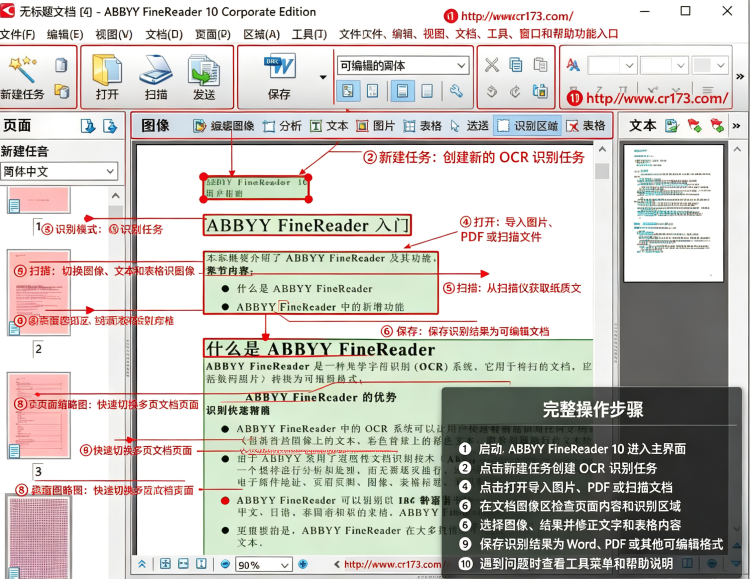Click the Analyze layout tool (分析)
The width and height of the screenshot is (750, 579).
point(269,126)
